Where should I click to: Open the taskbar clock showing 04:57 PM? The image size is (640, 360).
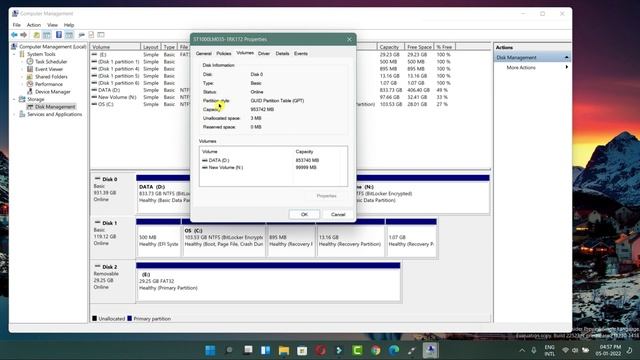[x=609, y=350]
